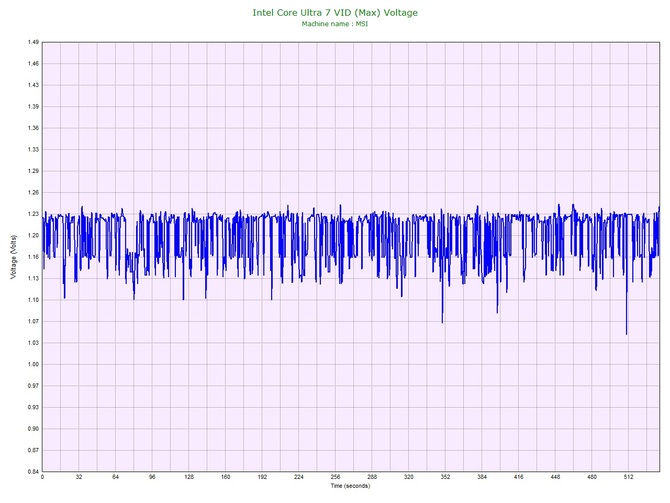Select the 1.29 voltage axis label
Viewport: 670px width, 503px height.
point(33,171)
